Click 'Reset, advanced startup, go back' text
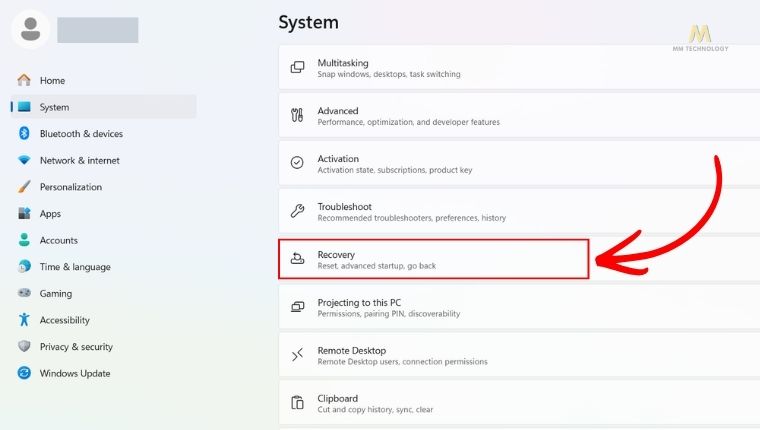 (x=377, y=266)
